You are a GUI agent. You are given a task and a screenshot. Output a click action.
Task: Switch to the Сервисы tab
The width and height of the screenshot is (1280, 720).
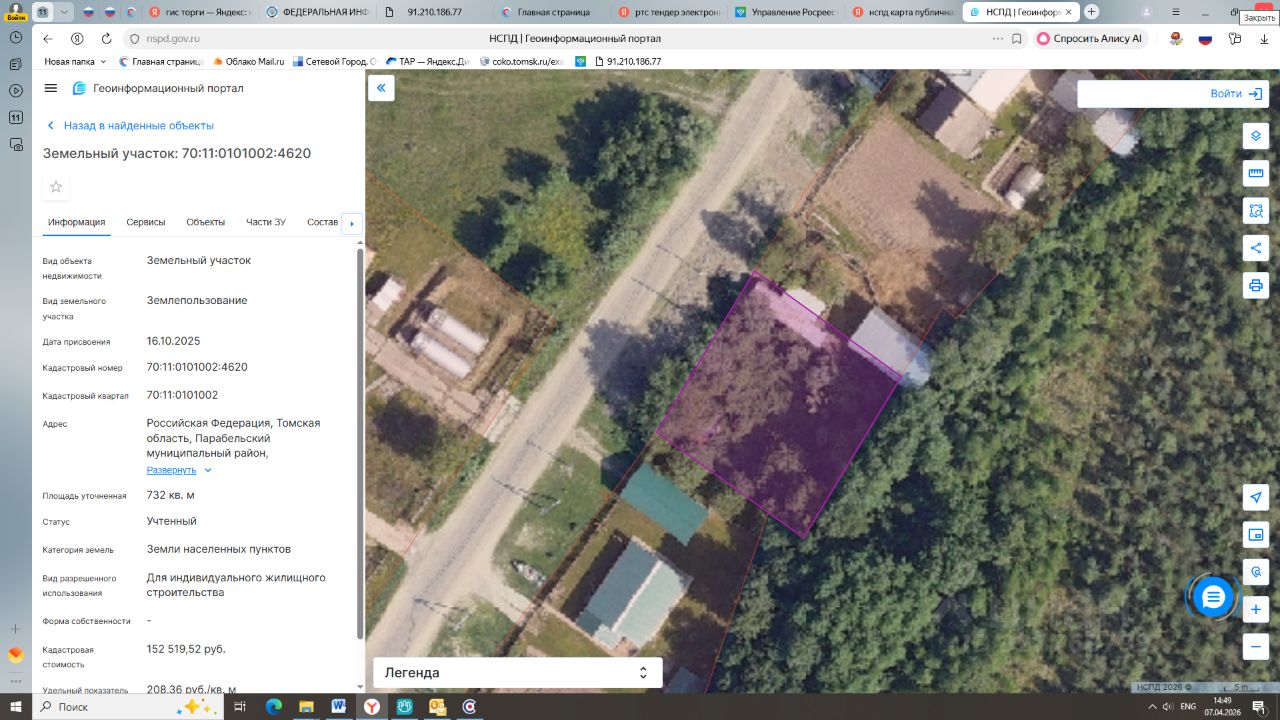click(146, 222)
